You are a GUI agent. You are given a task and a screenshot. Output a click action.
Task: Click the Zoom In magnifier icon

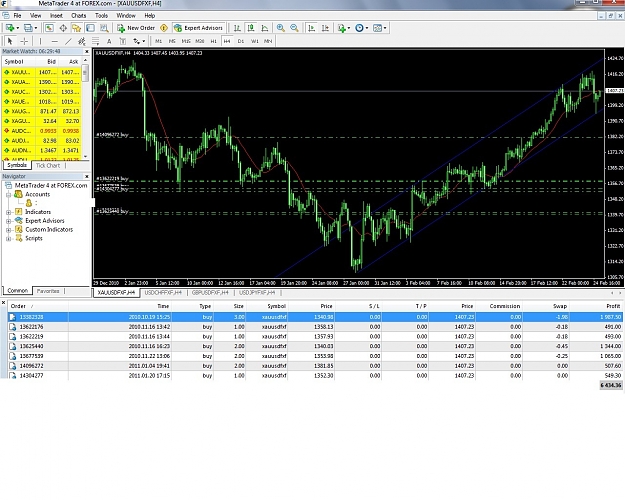pyautogui.click(x=281, y=28)
